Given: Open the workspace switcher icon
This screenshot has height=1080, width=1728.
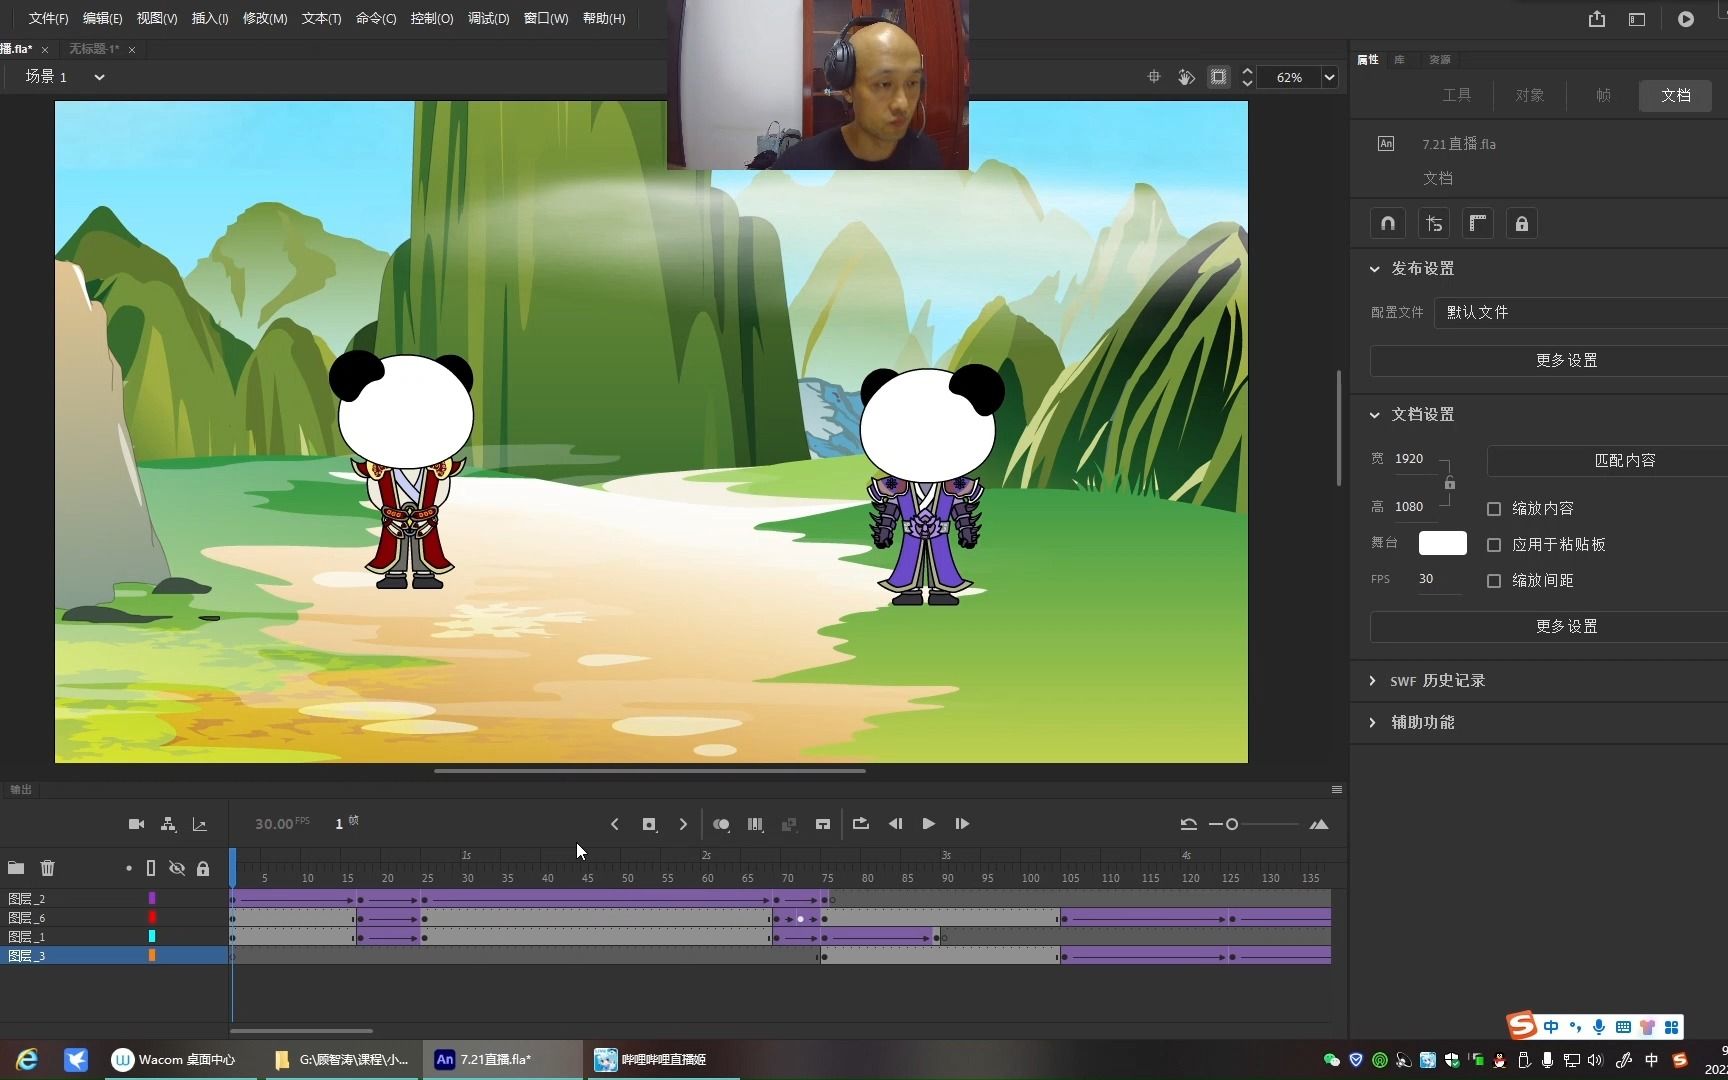Looking at the screenshot, I should click(1637, 19).
